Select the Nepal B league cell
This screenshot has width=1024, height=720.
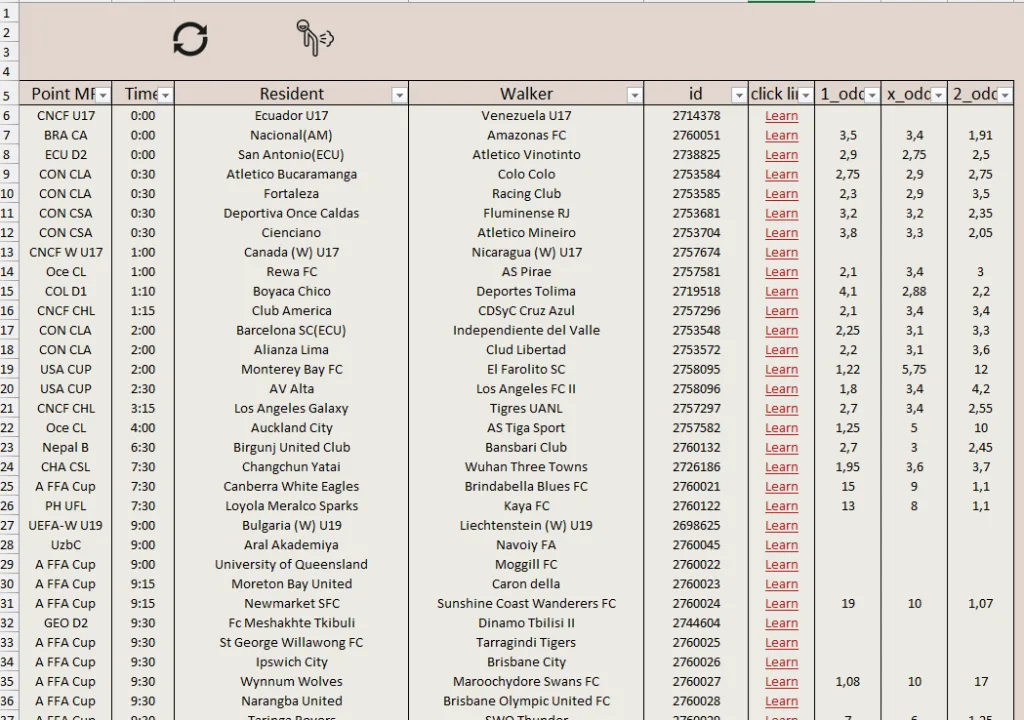65,448
